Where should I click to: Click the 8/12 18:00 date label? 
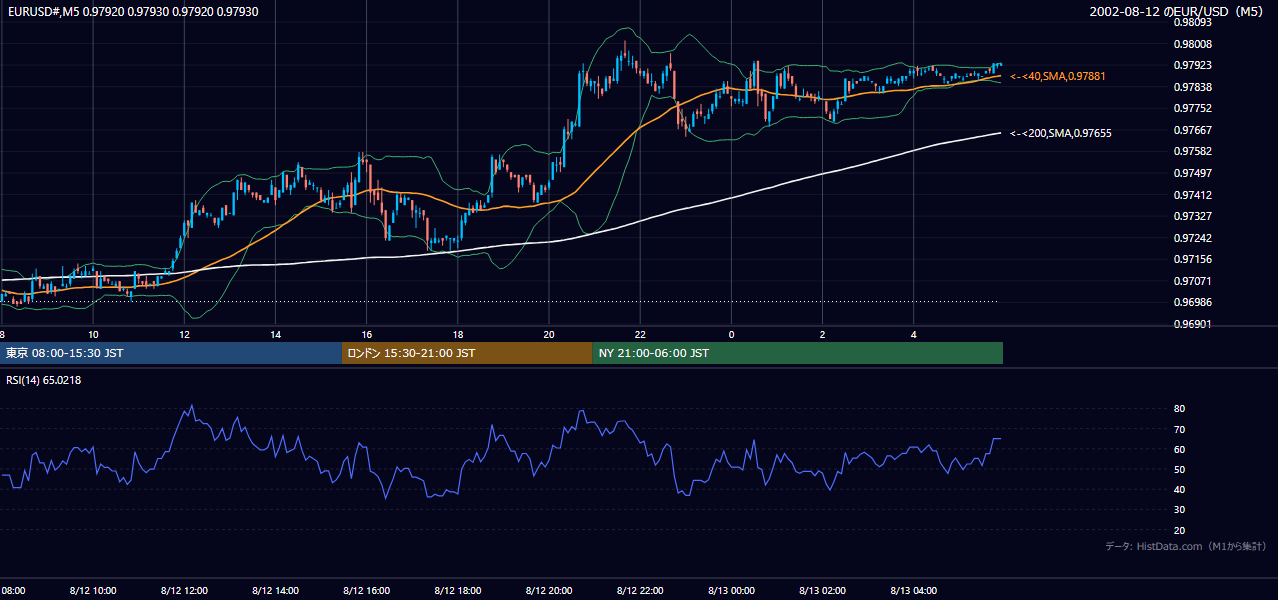pos(458,591)
